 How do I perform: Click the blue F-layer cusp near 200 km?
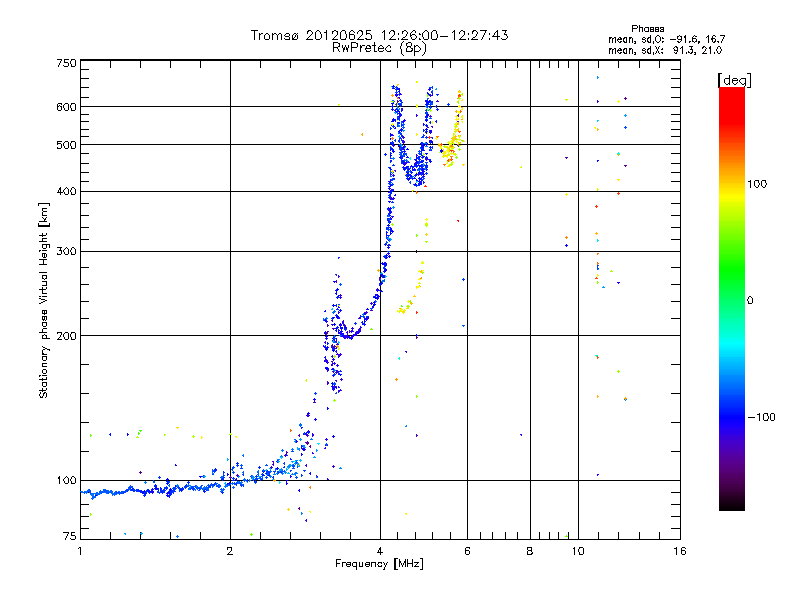(x=347, y=332)
